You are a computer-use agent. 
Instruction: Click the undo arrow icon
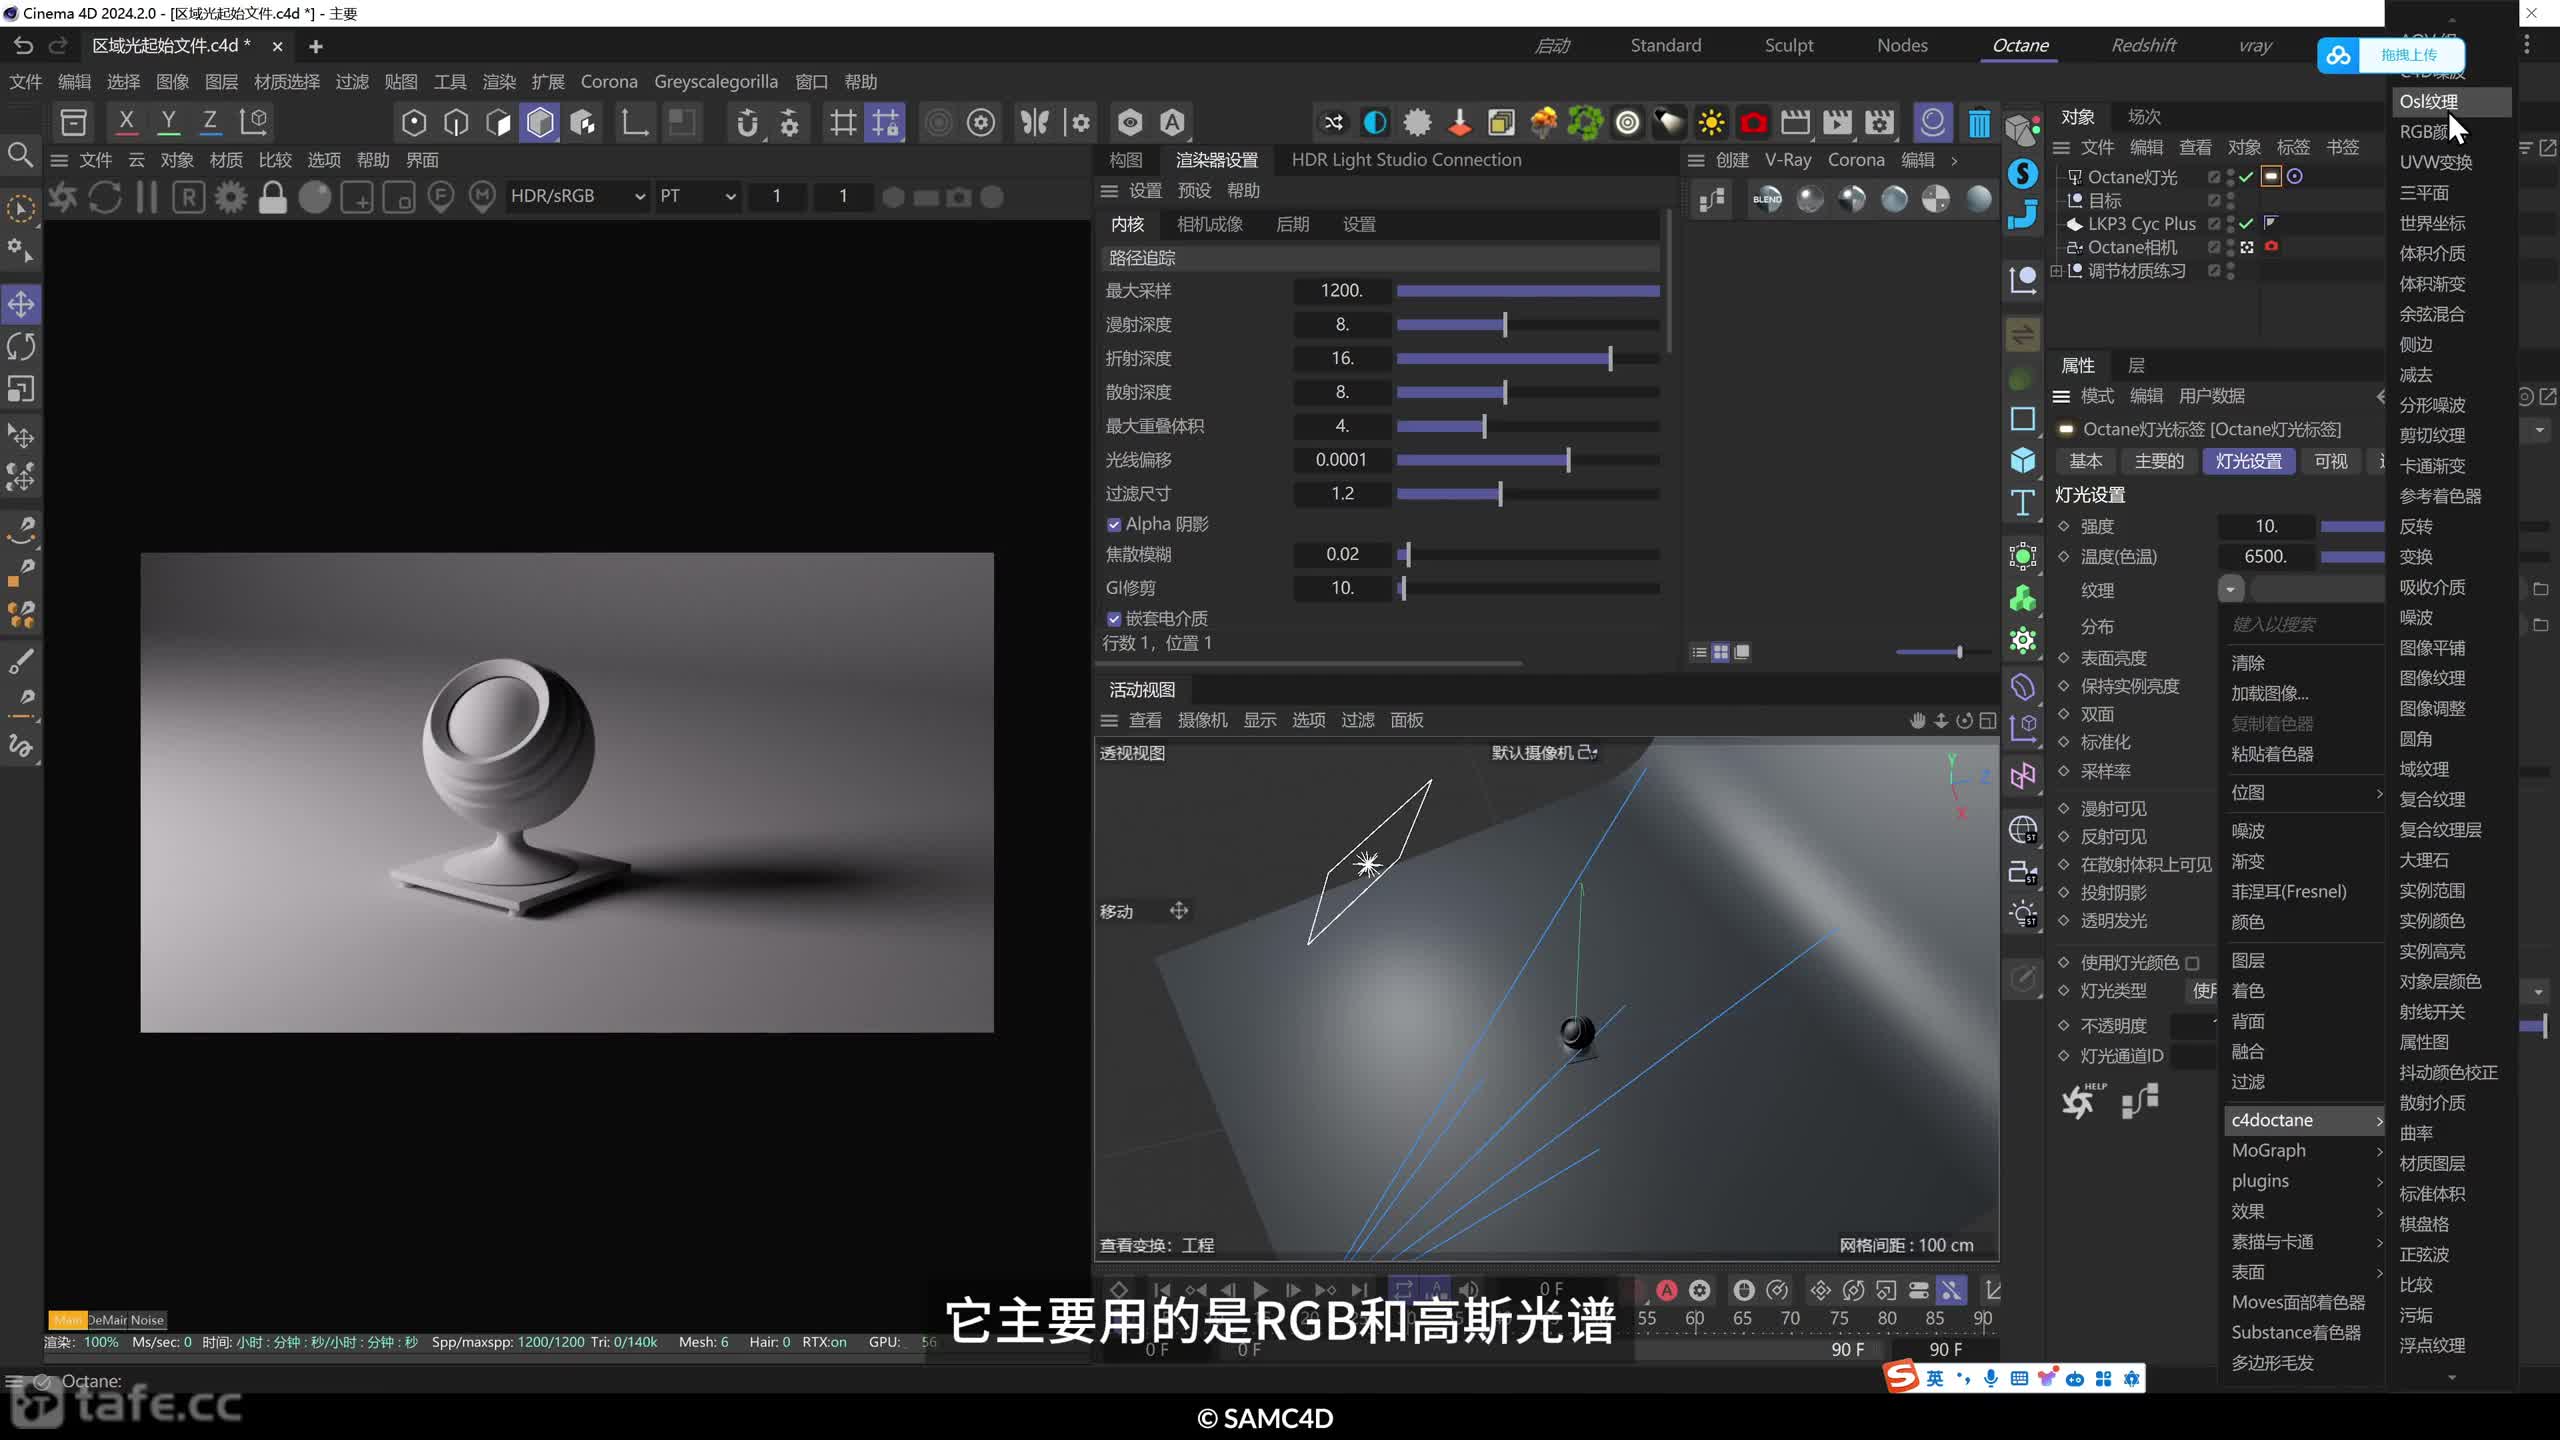click(24, 46)
